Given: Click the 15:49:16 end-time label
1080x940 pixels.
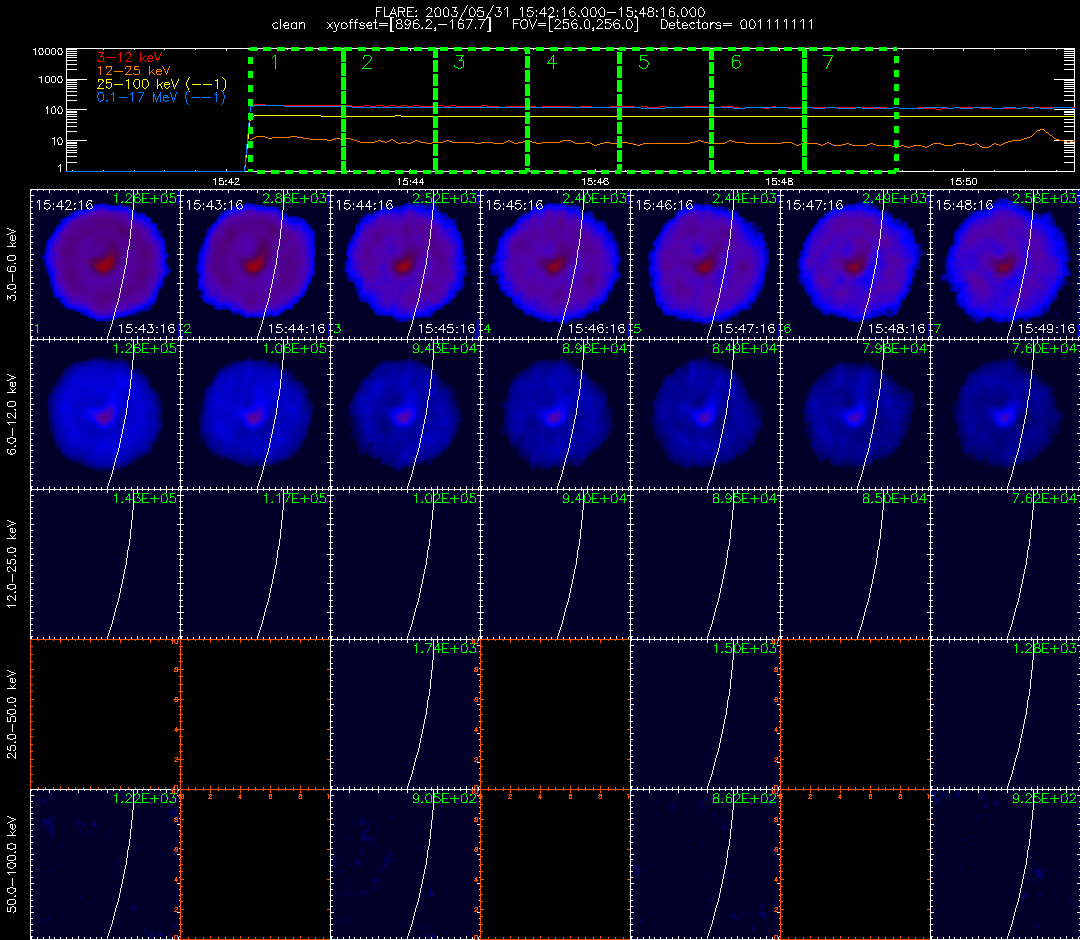Looking at the screenshot, I should [1046, 329].
